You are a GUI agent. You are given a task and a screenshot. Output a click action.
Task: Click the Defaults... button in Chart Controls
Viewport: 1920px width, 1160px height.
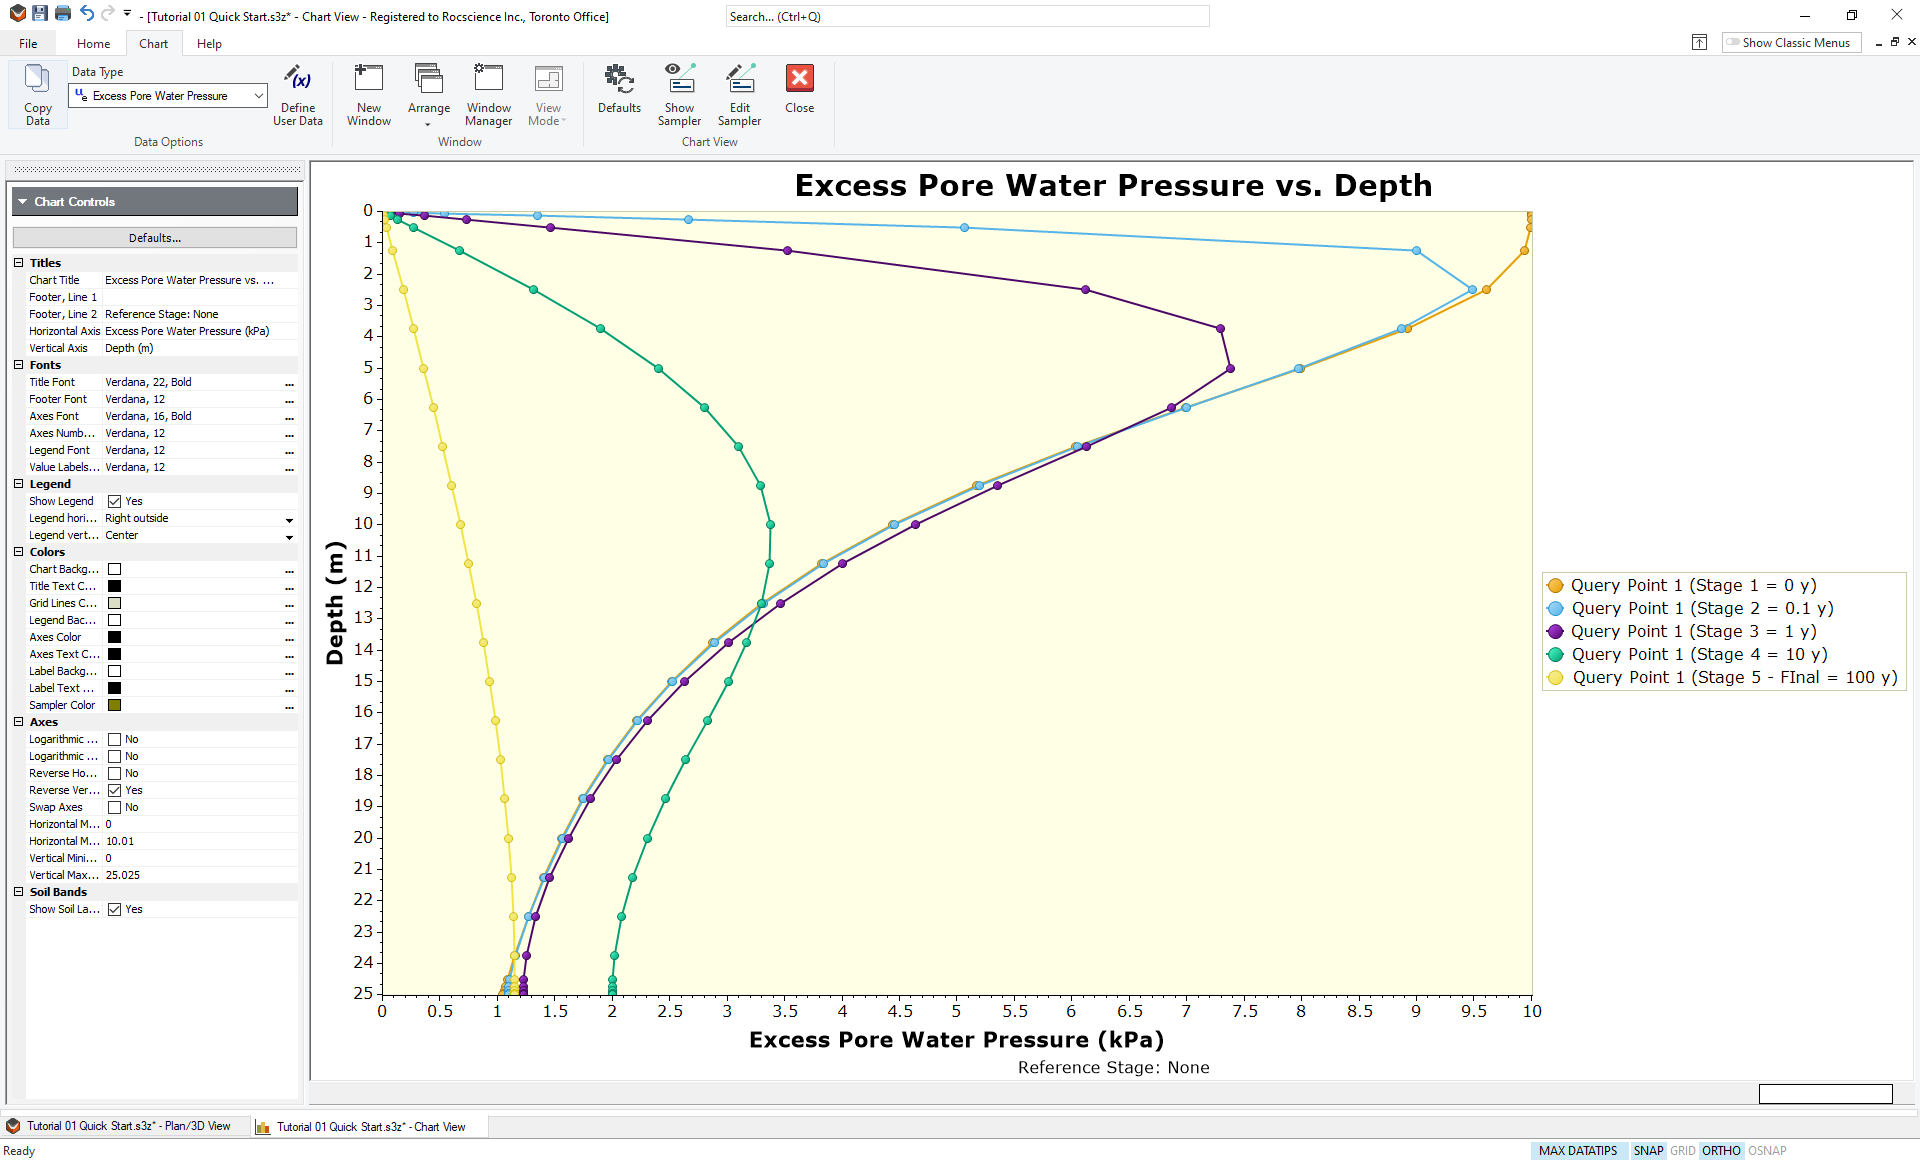pos(154,237)
